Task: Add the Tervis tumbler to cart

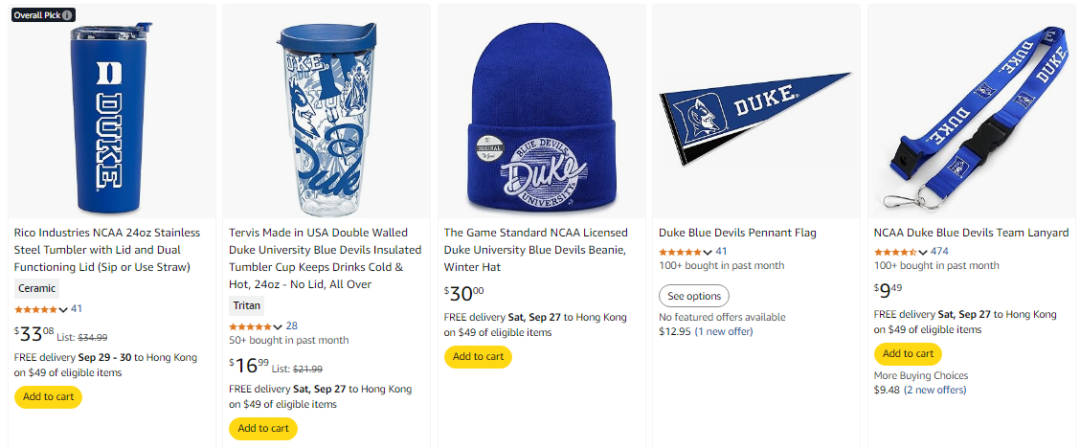Action: coord(263,429)
